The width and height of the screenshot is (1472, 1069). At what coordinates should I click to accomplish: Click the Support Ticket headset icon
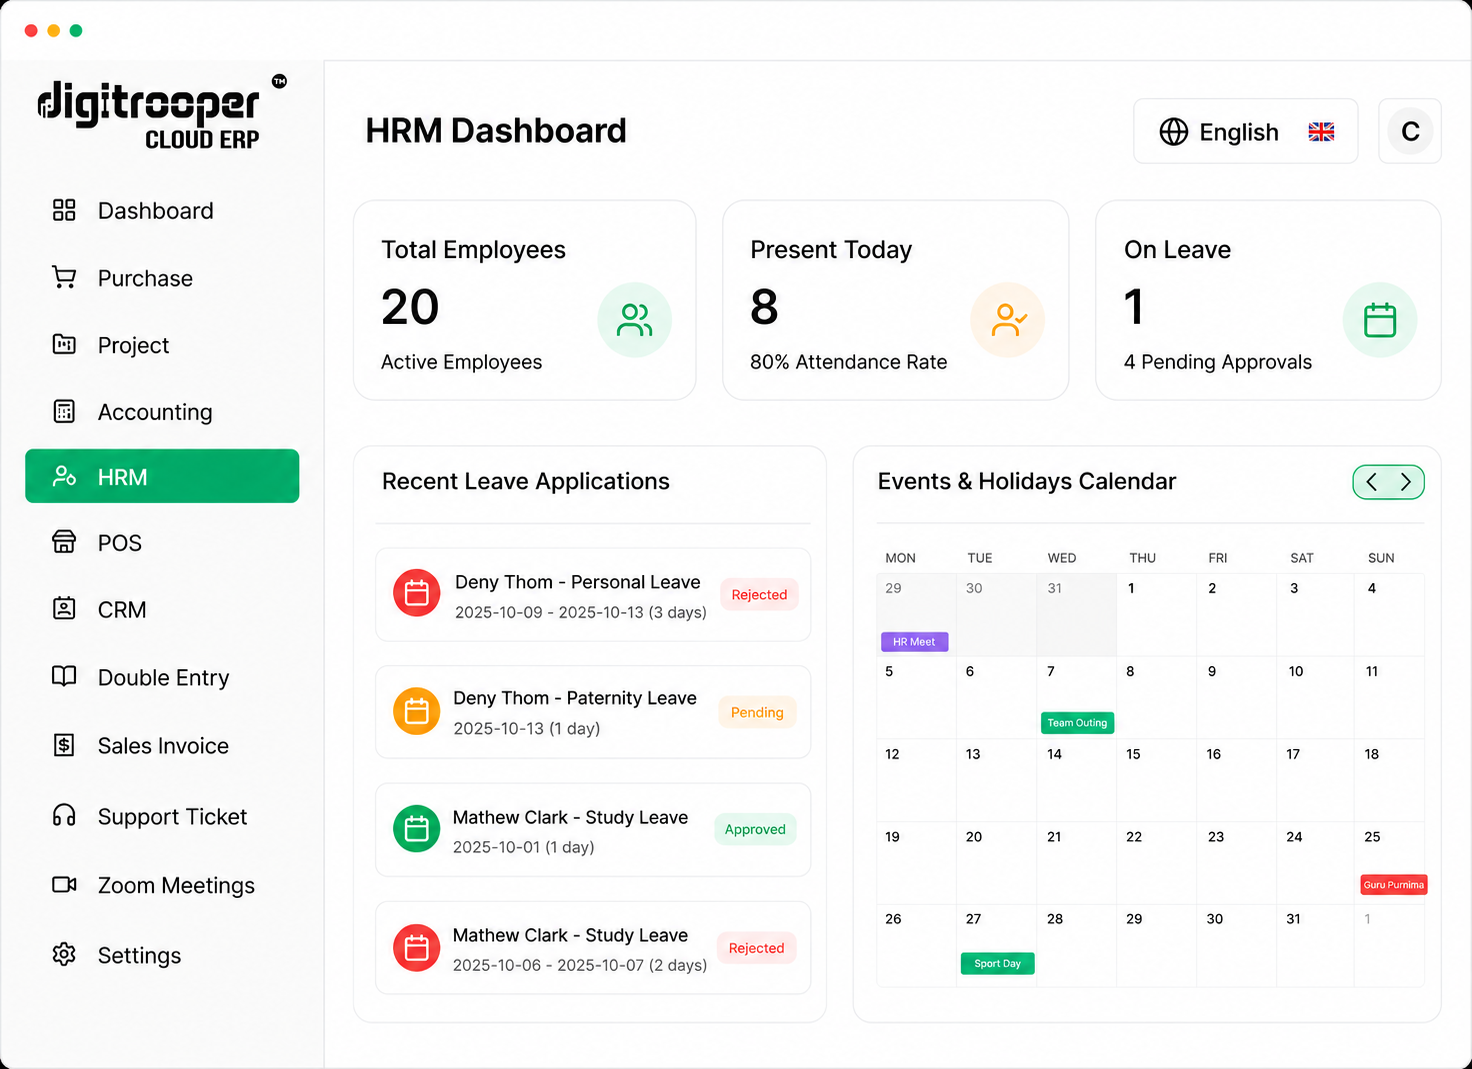click(x=64, y=816)
